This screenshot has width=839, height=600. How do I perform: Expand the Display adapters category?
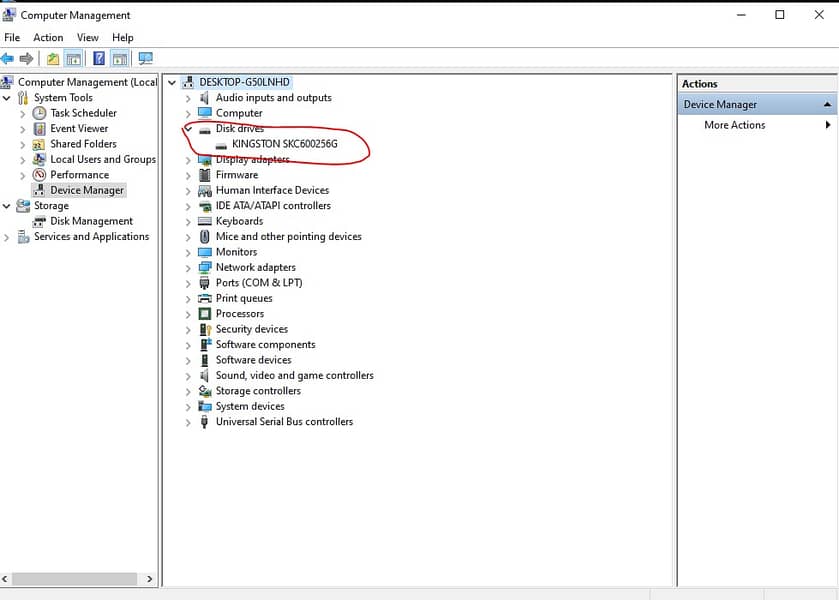pos(188,160)
